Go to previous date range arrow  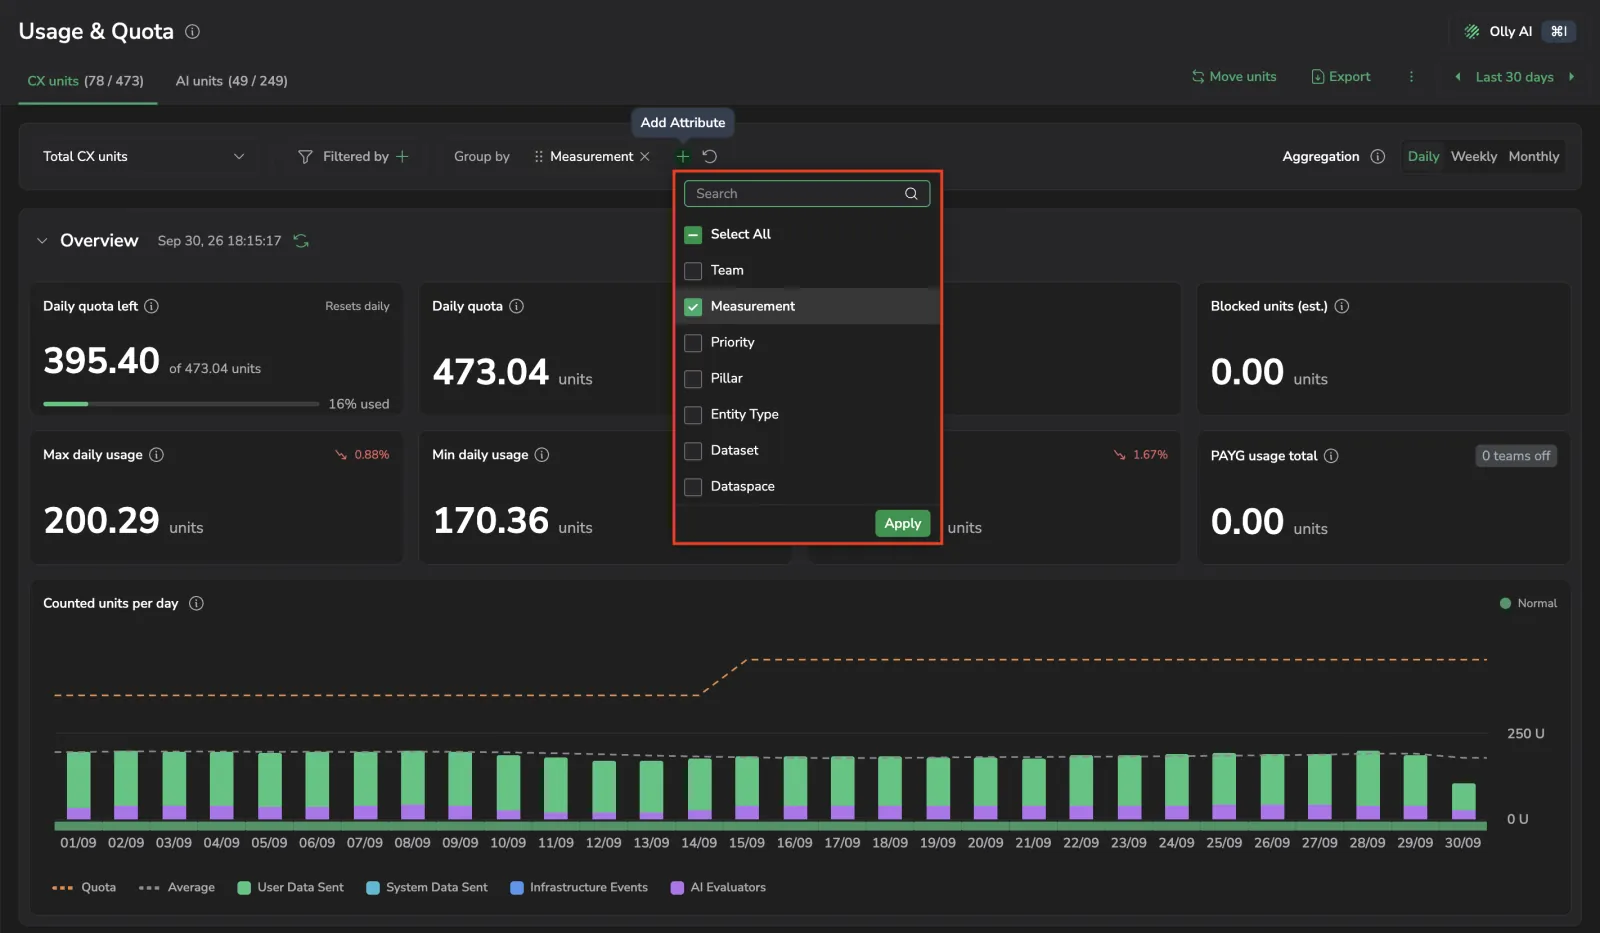pyautogui.click(x=1458, y=77)
